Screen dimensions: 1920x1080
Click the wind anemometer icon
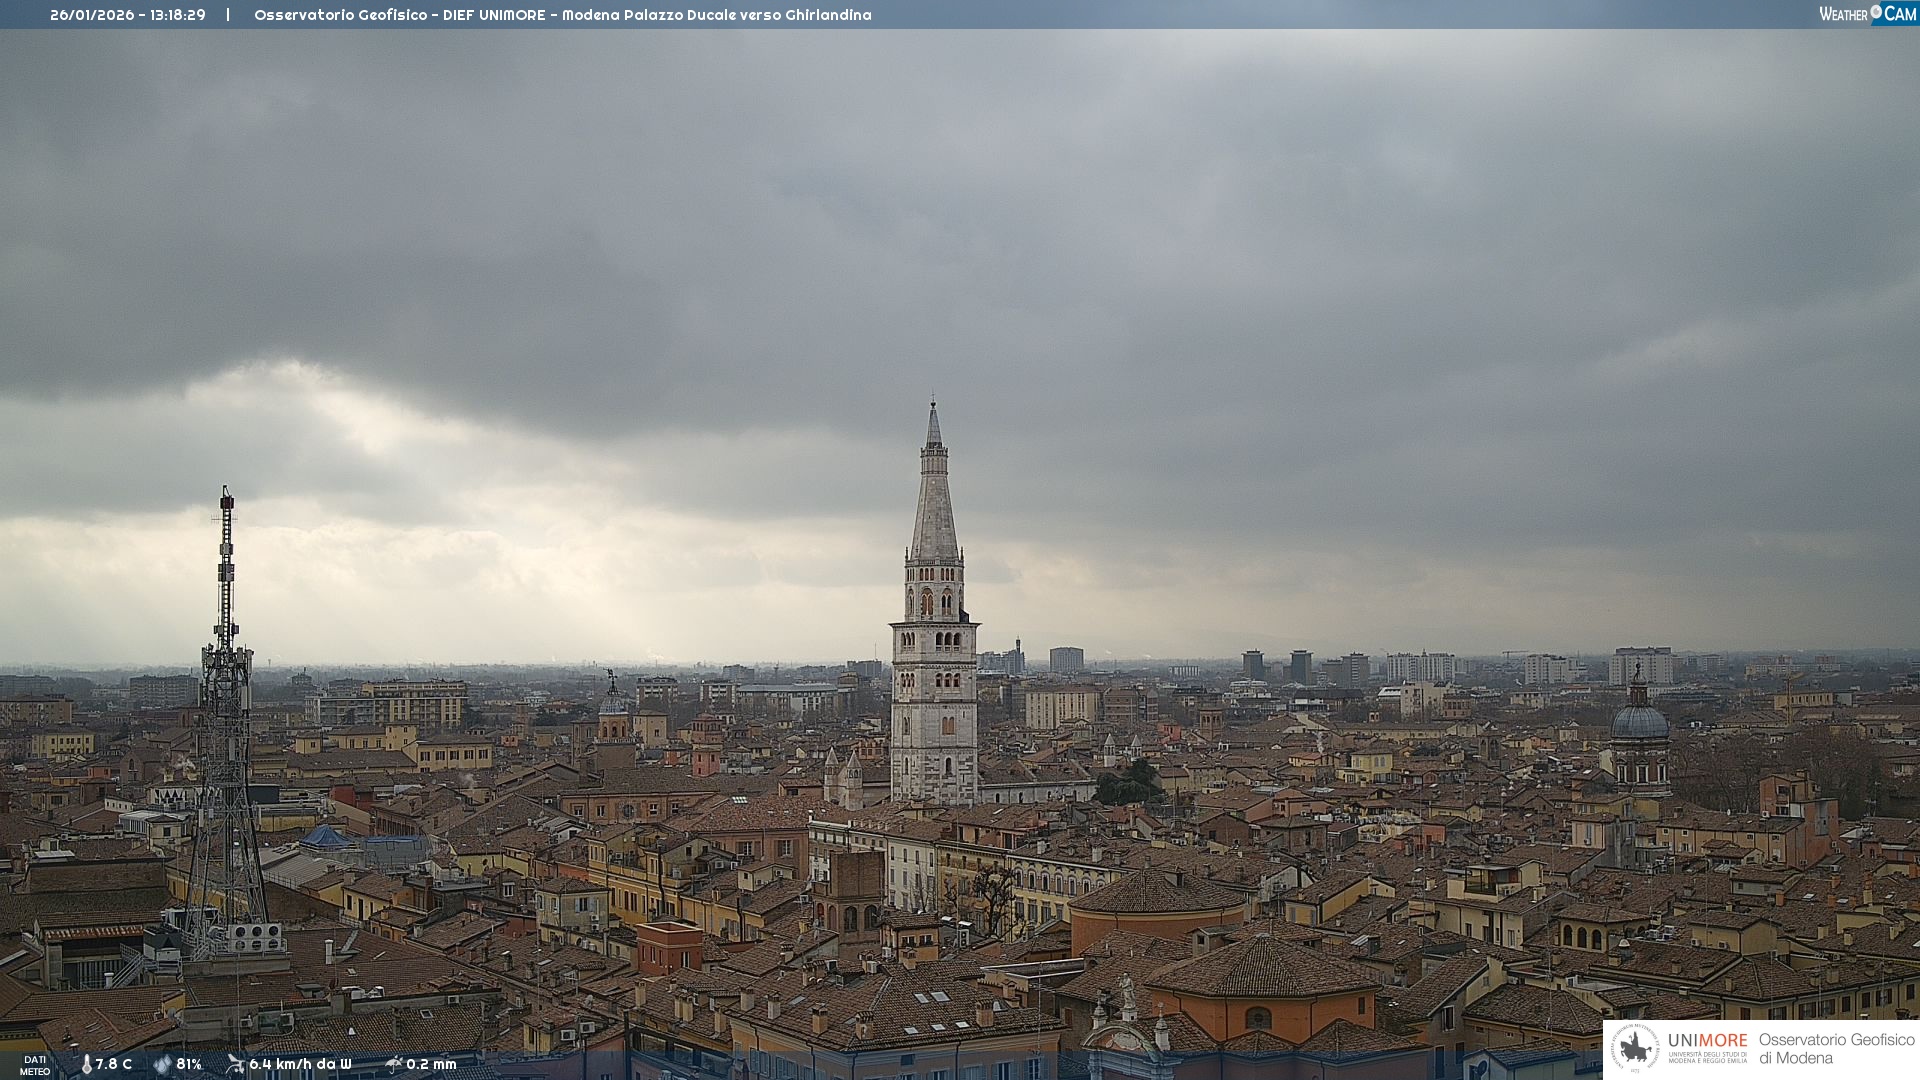[x=235, y=1064]
